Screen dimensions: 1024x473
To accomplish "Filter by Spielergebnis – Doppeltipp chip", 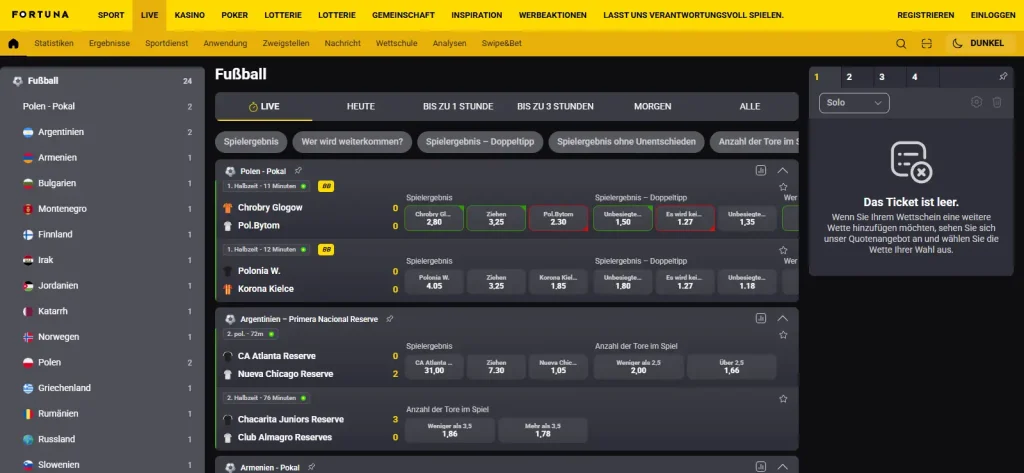I will [x=480, y=141].
